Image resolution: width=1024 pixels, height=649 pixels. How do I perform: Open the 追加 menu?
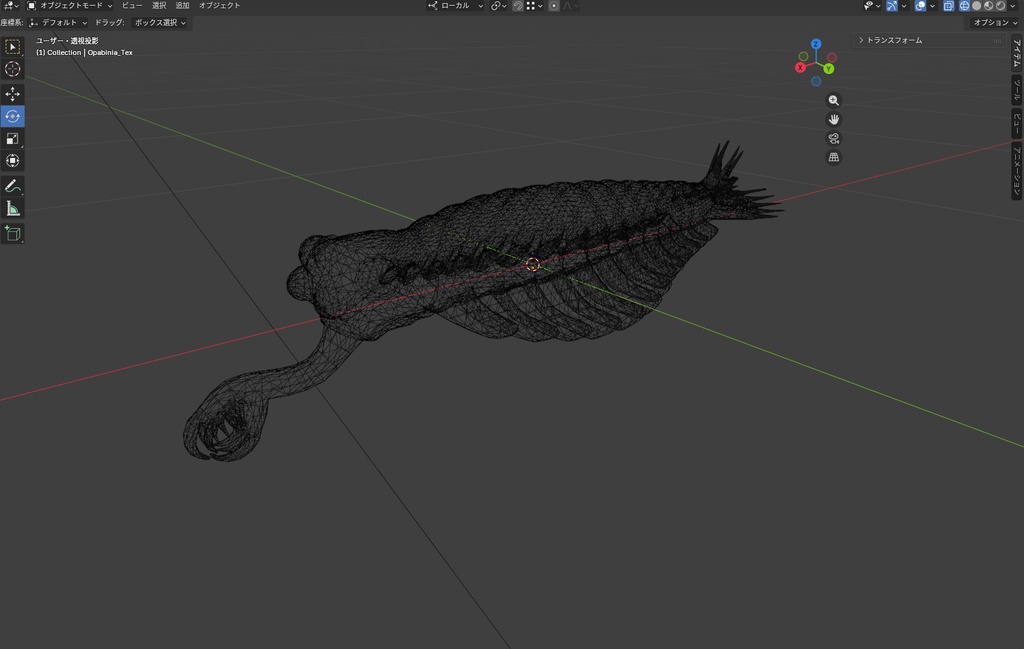[182, 5]
